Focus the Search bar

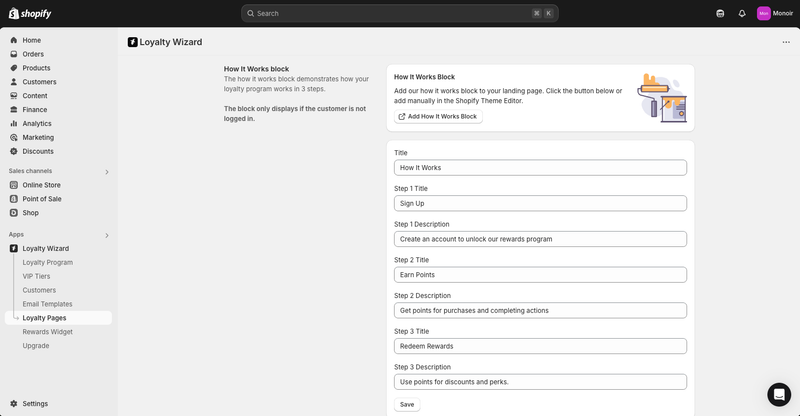399,13
